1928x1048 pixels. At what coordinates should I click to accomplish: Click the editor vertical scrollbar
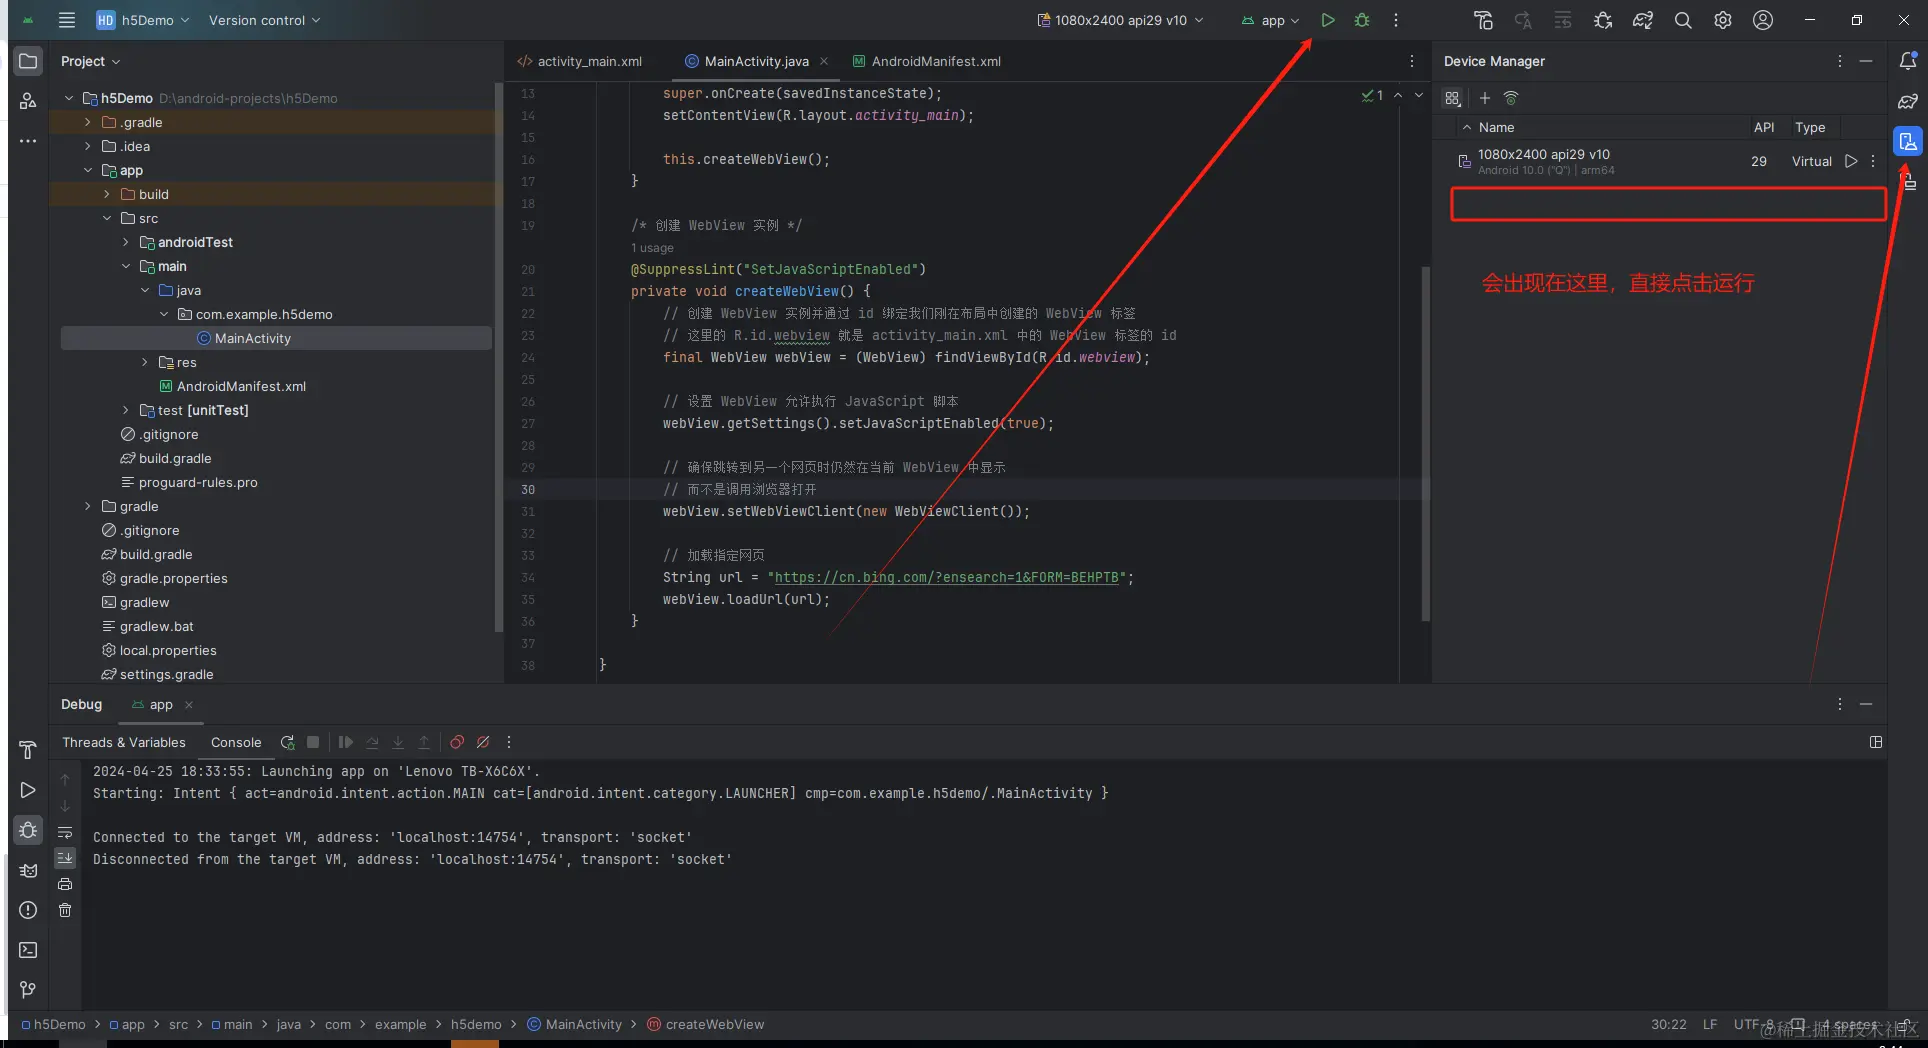[1425, 443]
